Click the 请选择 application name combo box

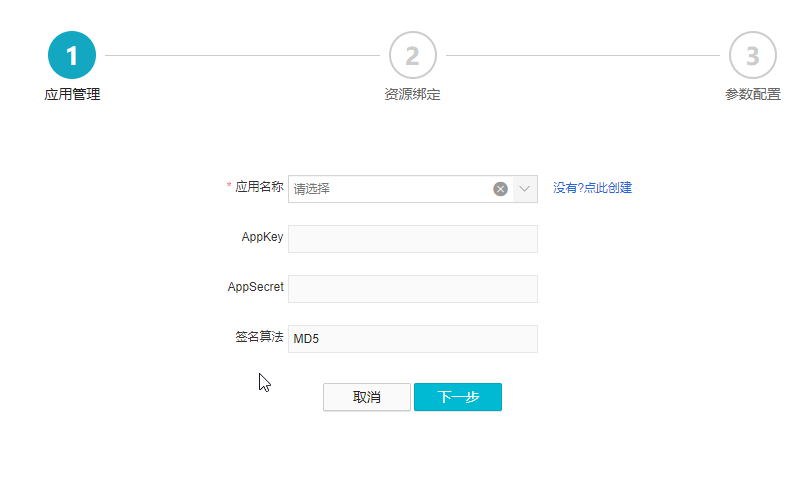point(413,189)
